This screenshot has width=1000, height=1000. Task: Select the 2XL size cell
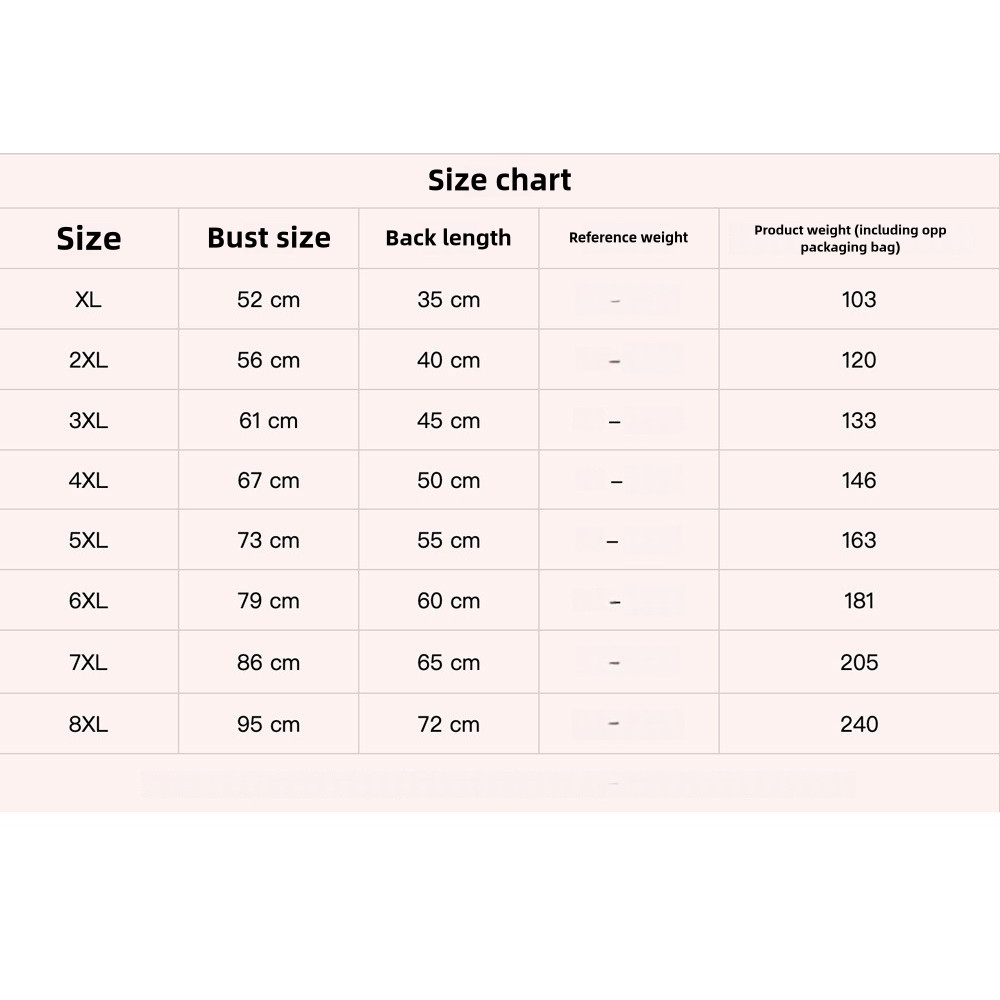point(88,360)
